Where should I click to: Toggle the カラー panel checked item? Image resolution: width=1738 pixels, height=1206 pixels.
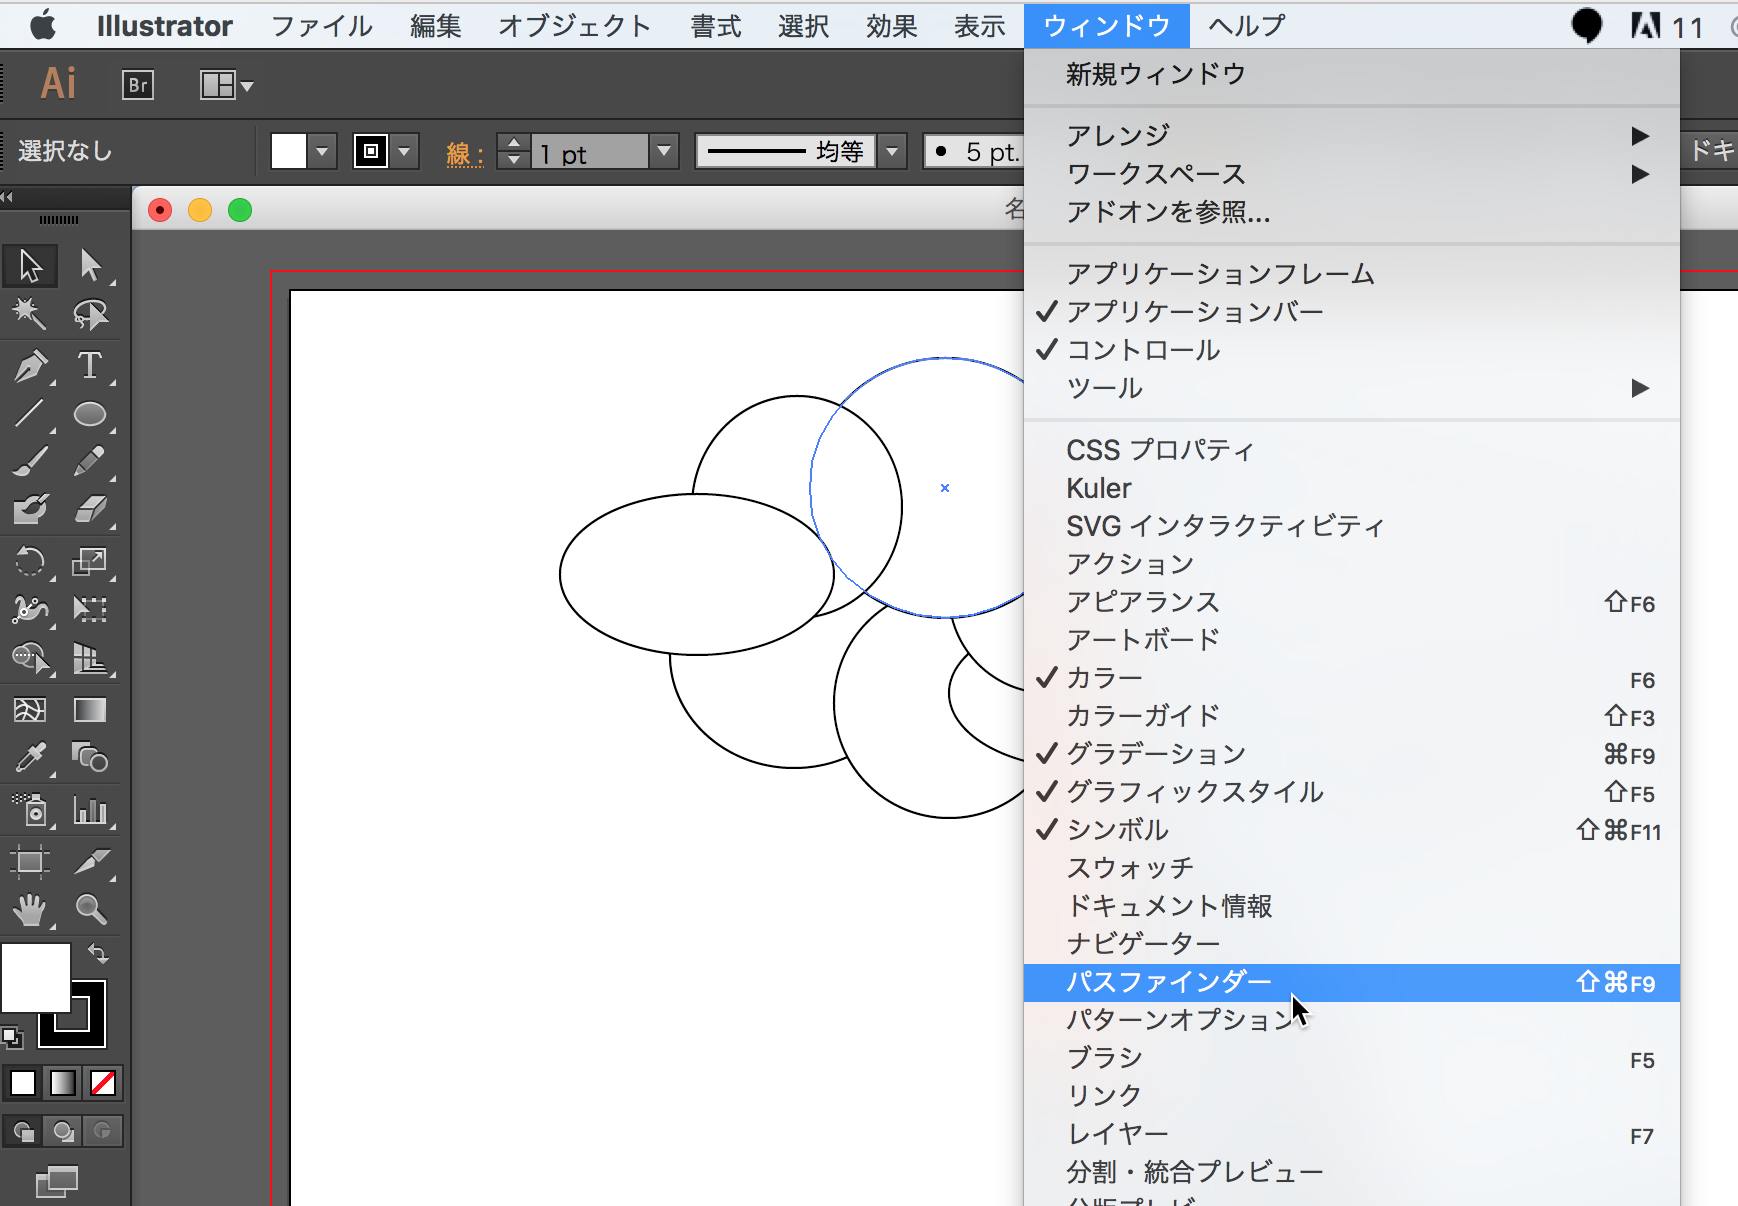tap(1352, 678)
